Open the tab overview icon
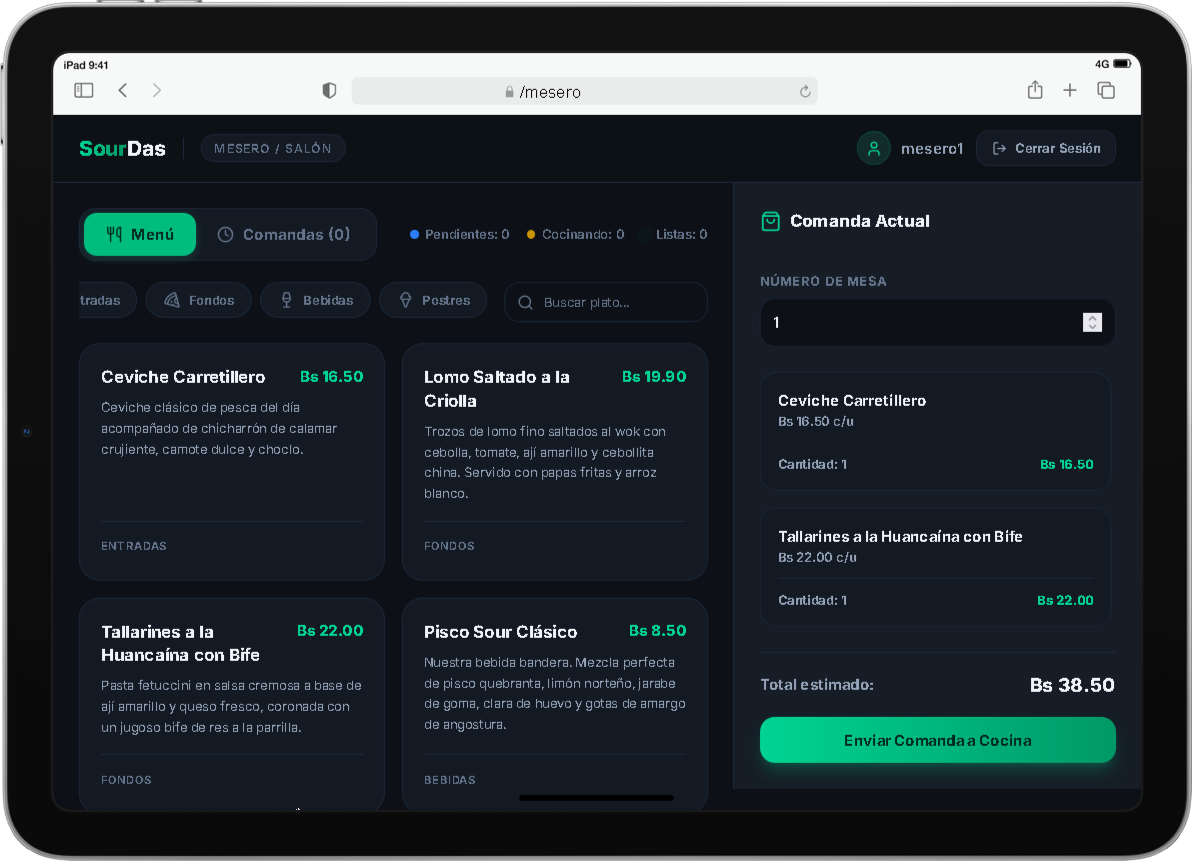 [x=1106, y=90]
